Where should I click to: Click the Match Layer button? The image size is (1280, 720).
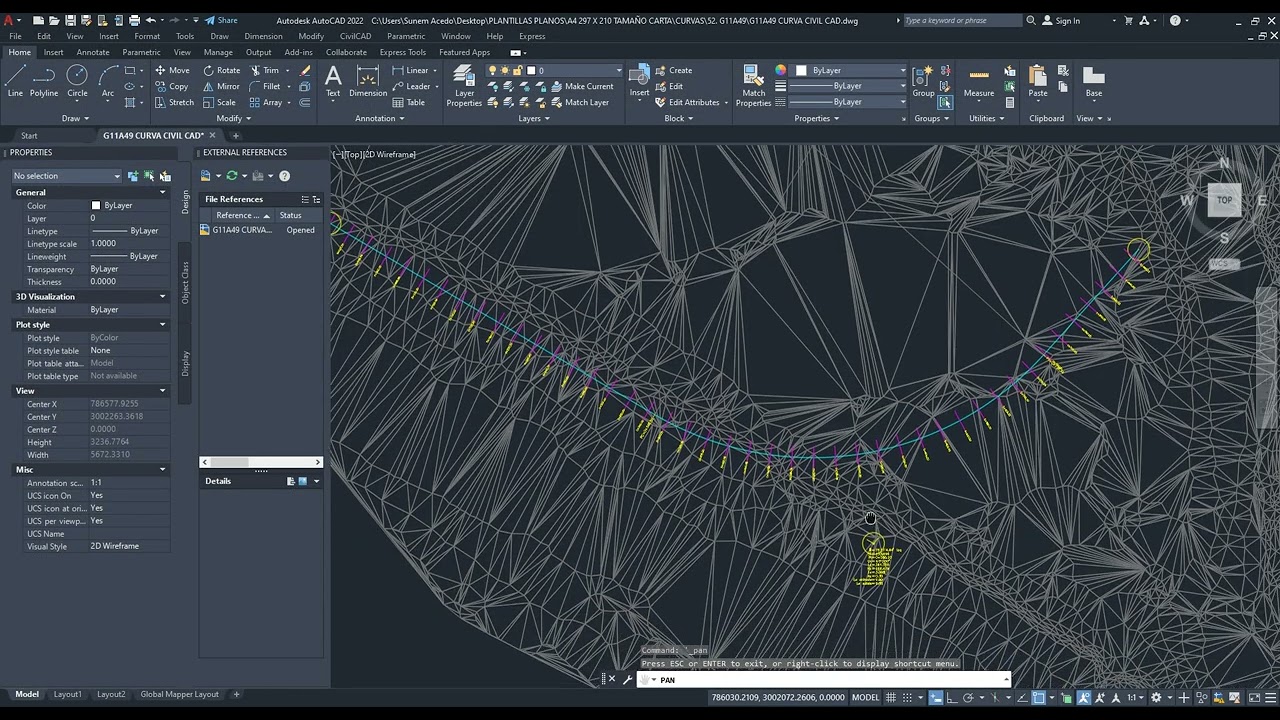click(x=578, y=102)
